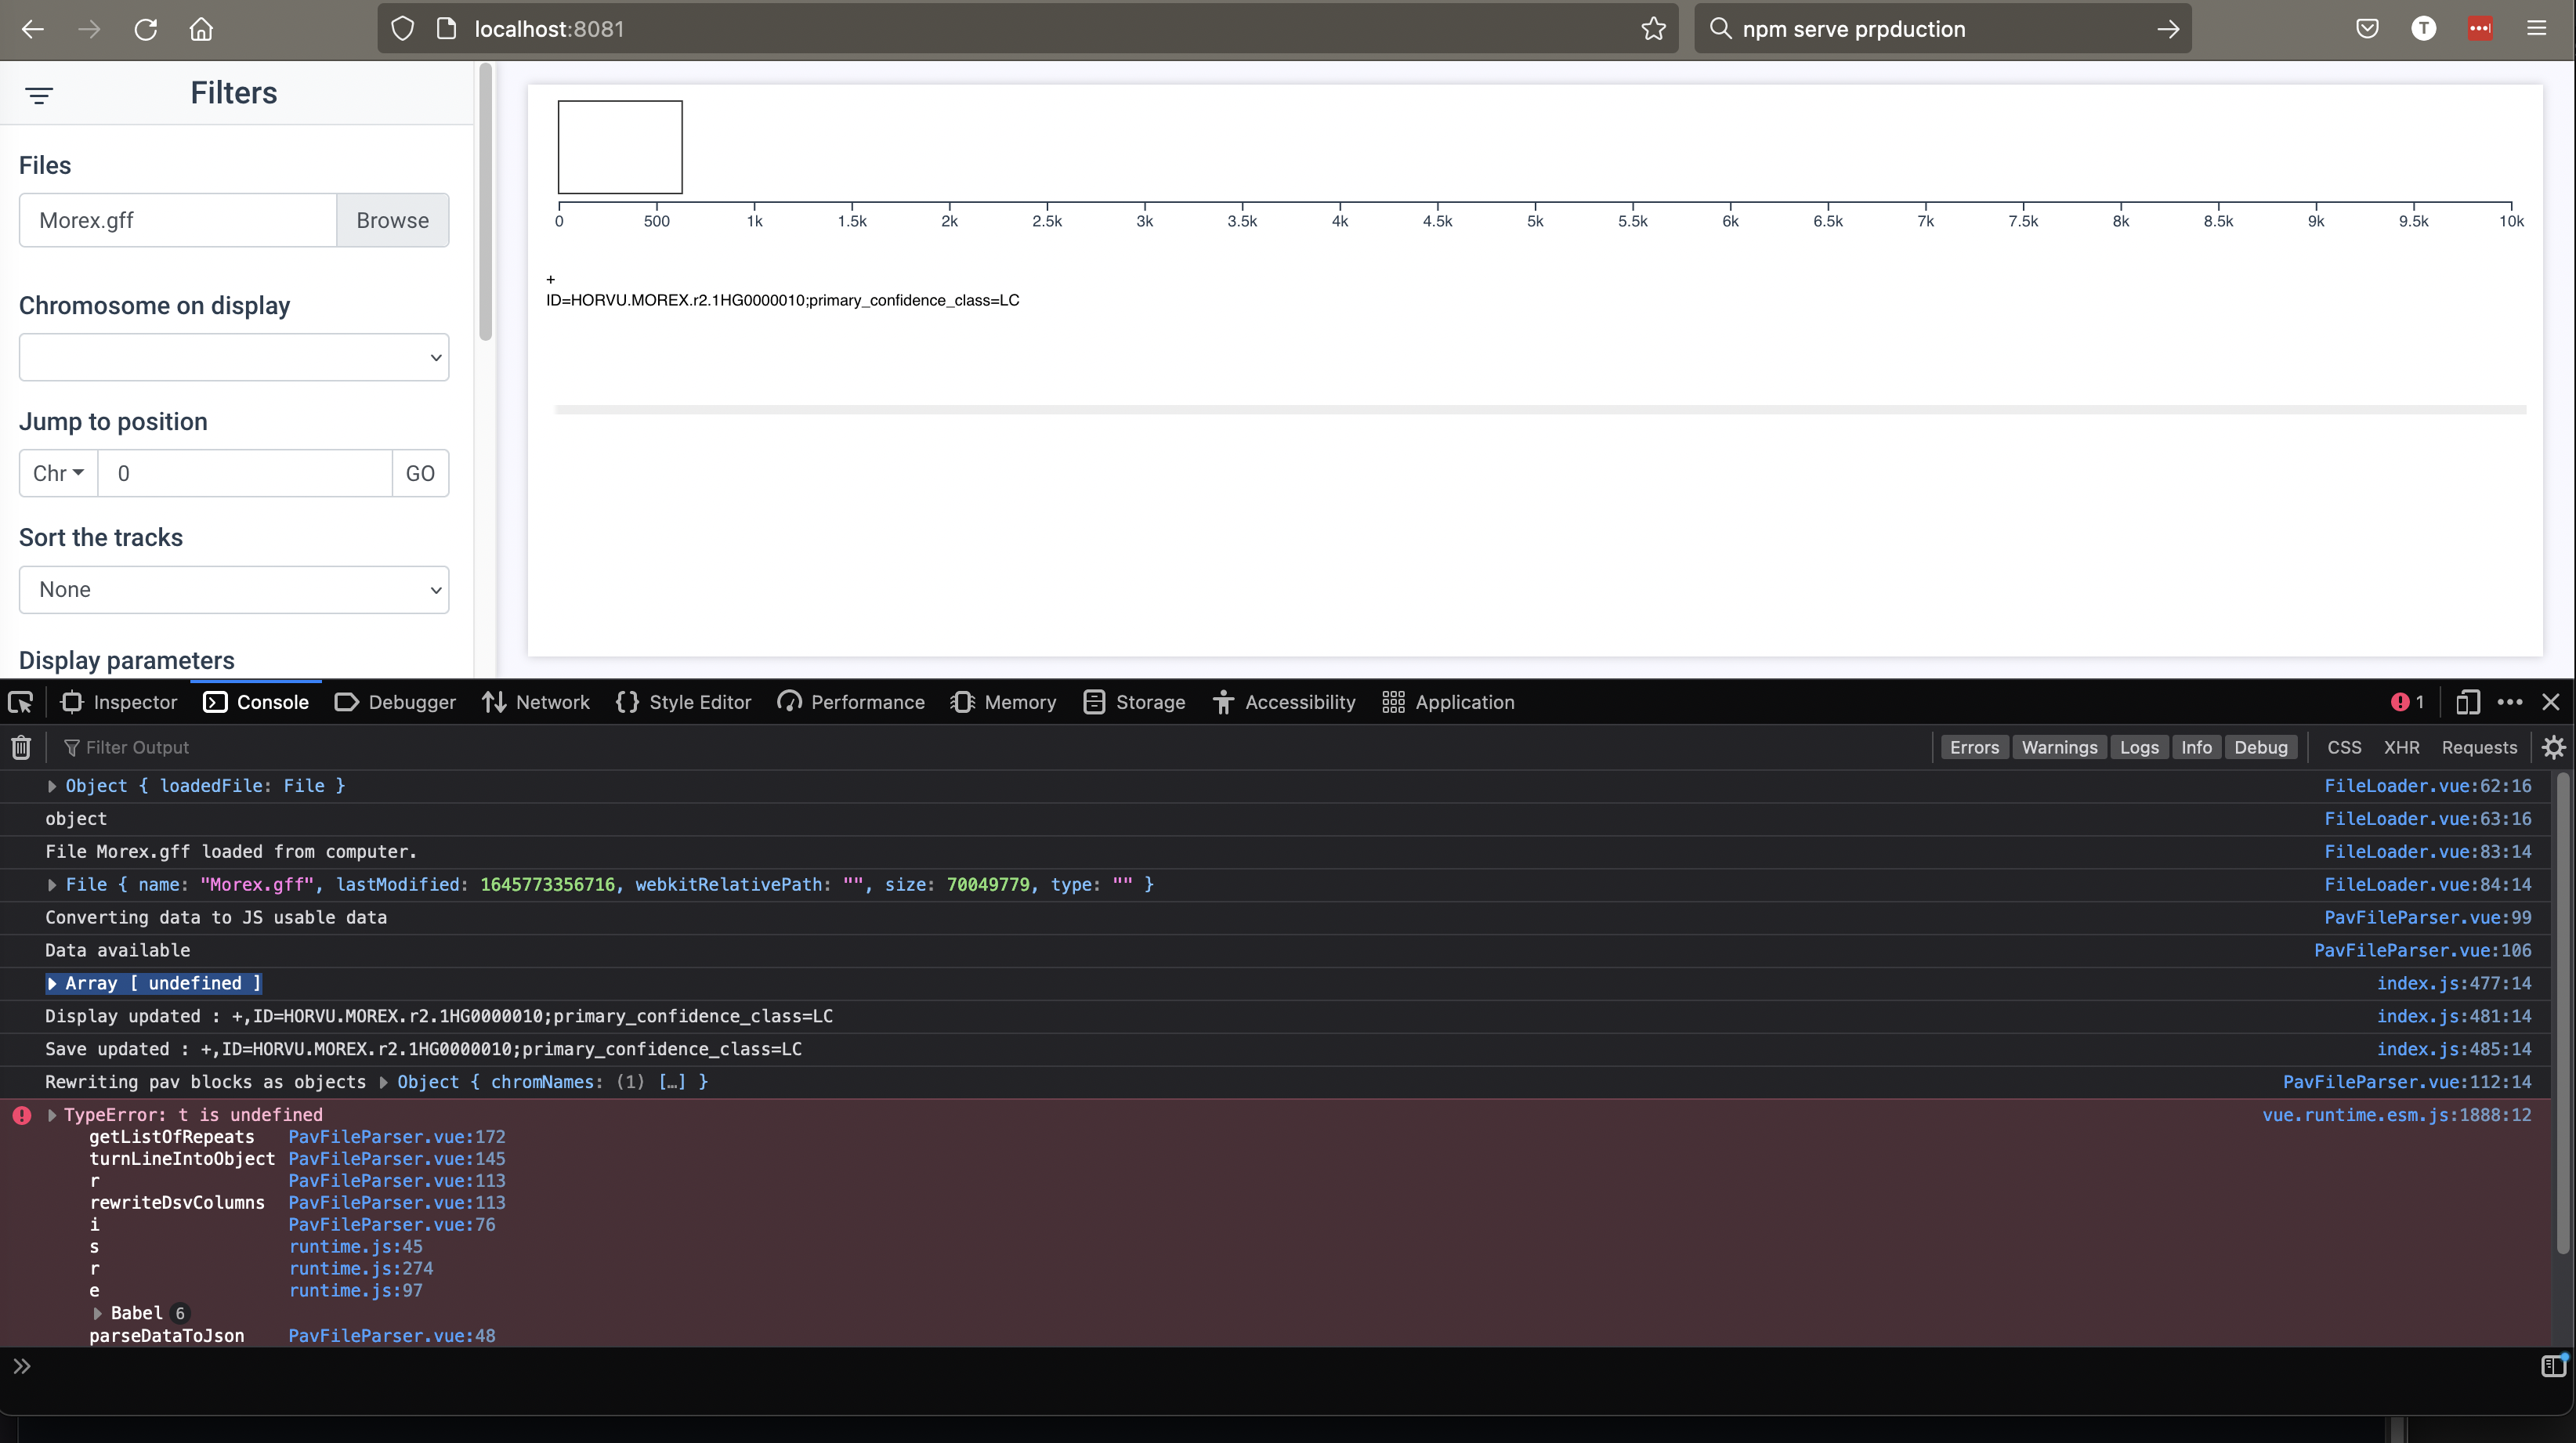This screenshot has height=1443, width=2576.
Task: Click the Jump to position number field
Action: (245, 473)
